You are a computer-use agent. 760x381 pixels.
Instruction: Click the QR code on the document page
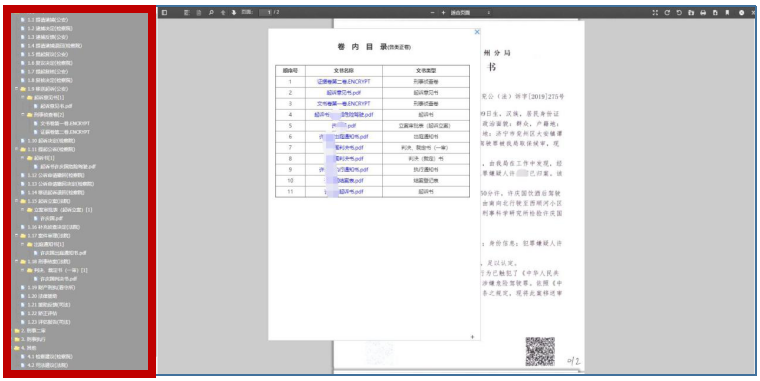coord(540,351)
